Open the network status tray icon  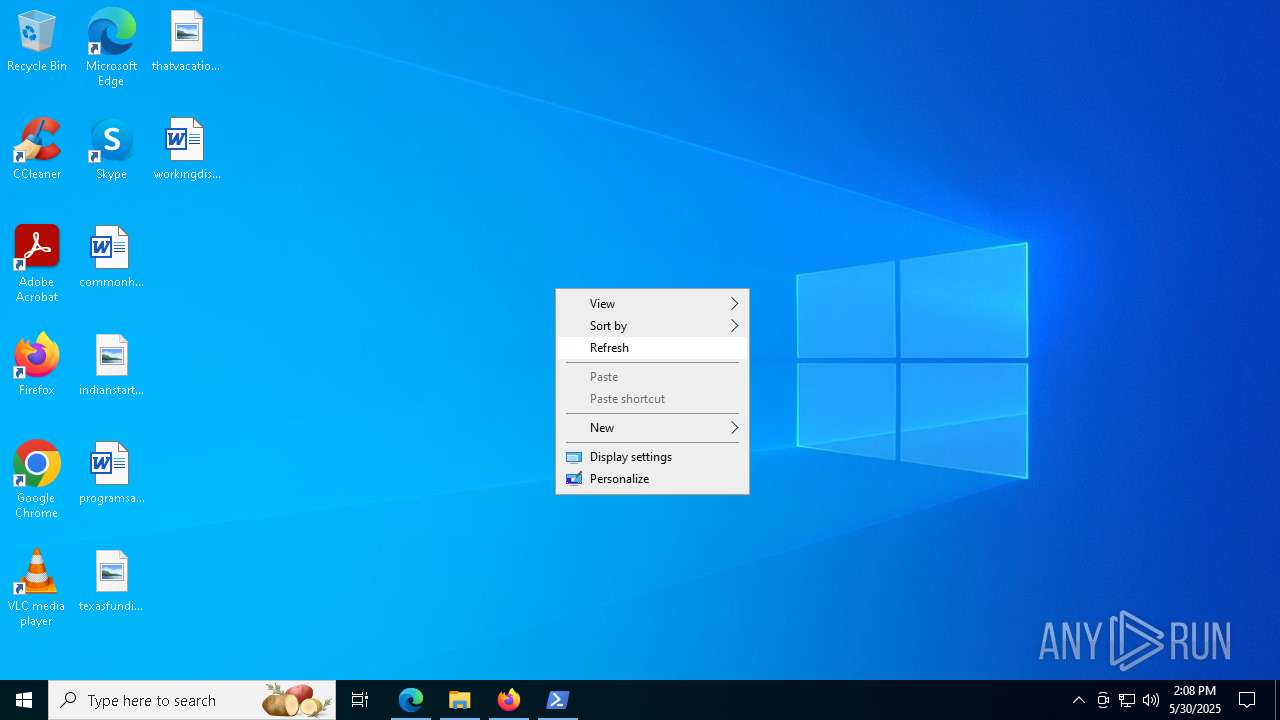coord(1127,700)
